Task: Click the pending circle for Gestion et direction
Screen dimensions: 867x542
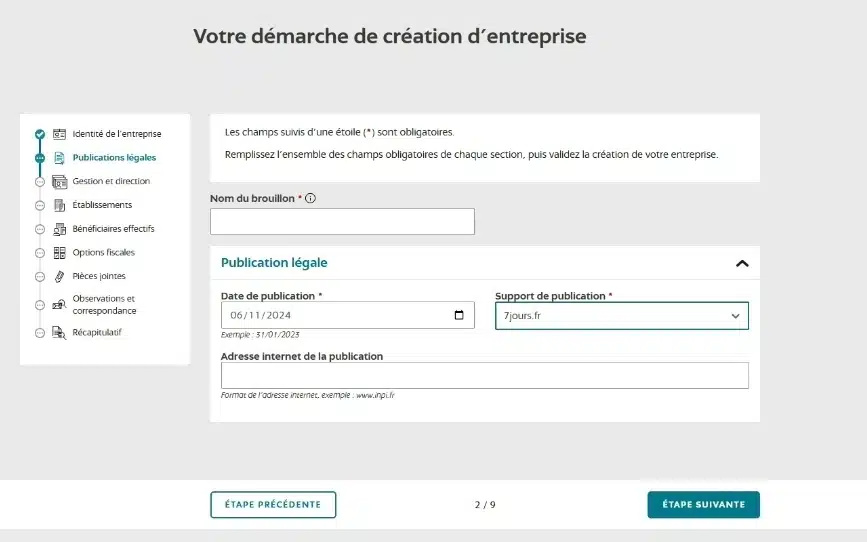Action: pos(40,181)
